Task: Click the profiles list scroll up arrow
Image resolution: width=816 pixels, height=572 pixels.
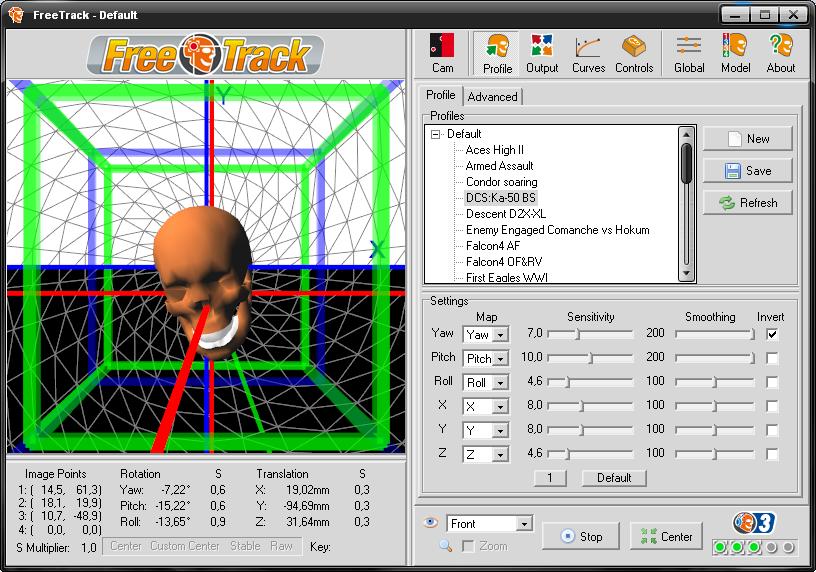Action: point(686,135)
